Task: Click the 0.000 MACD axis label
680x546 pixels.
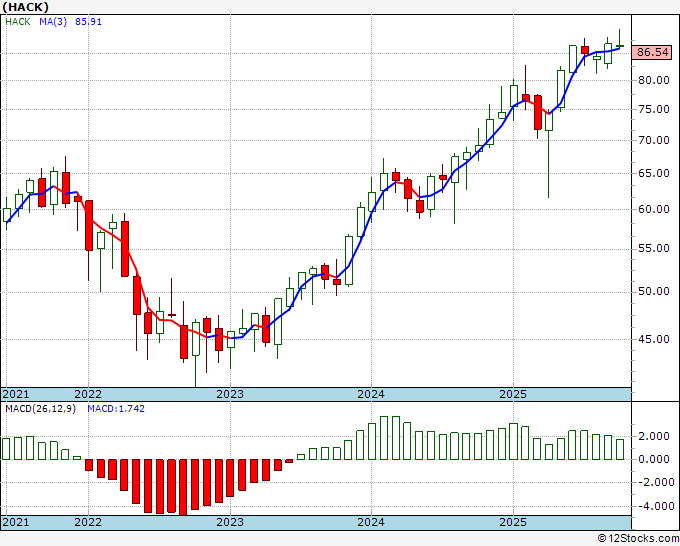Action: 654,459
